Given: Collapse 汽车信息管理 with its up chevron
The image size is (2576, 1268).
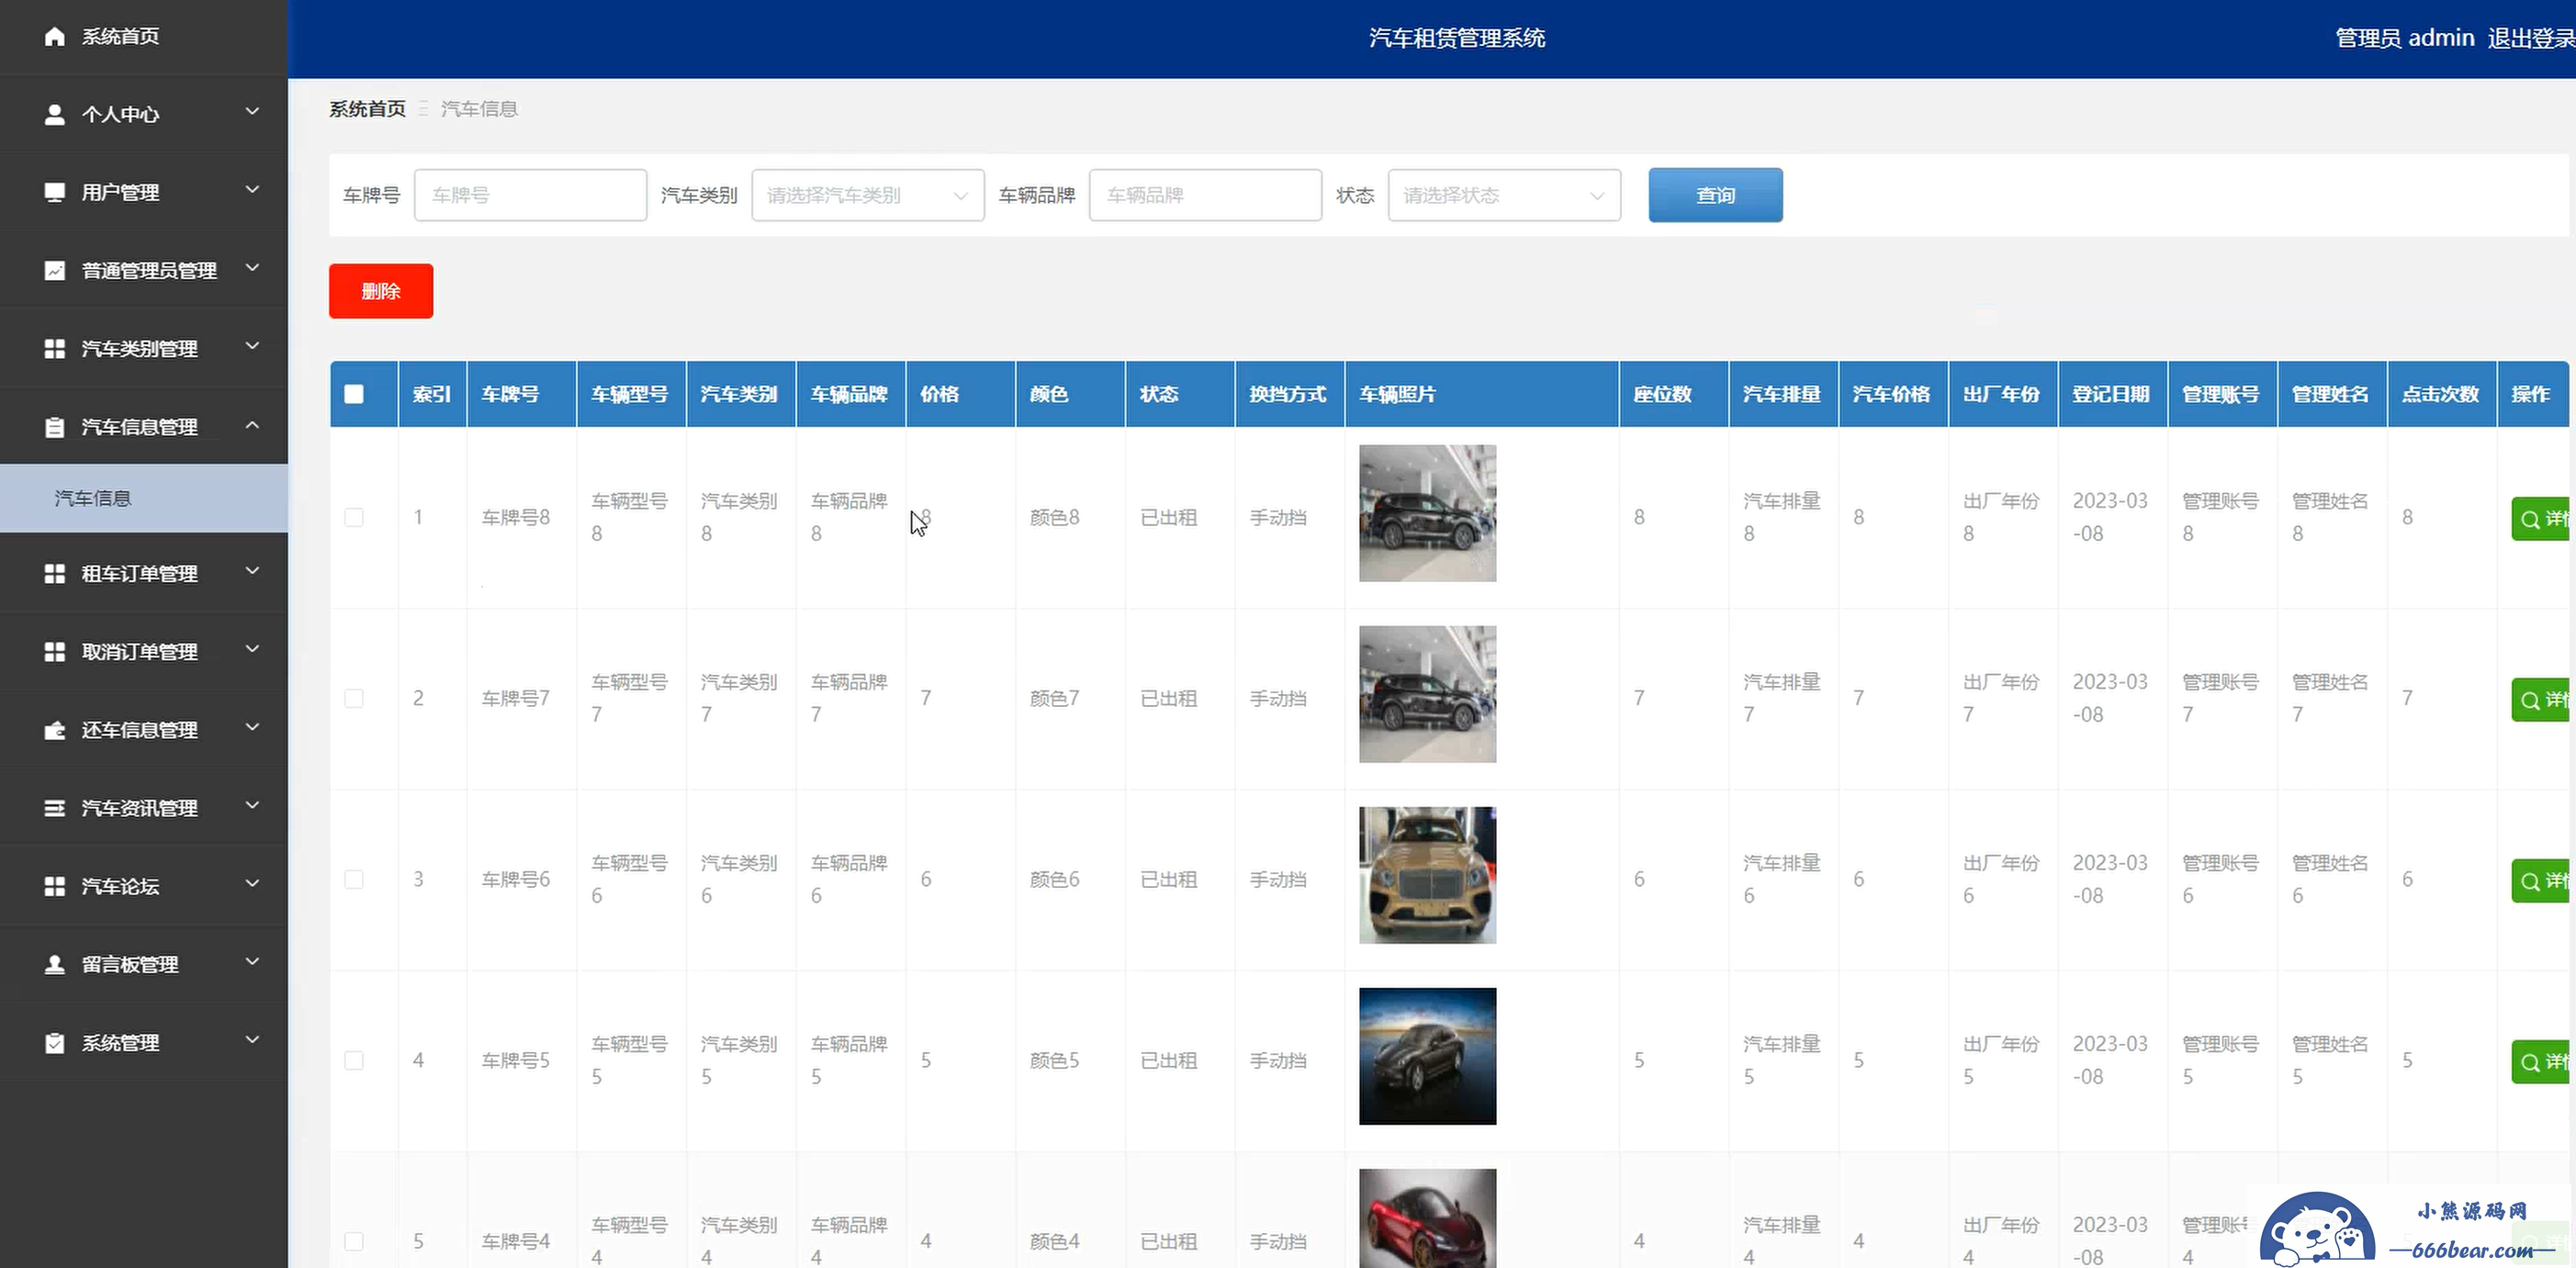Looking at the screenshot, I should click(x=252, y=425).
